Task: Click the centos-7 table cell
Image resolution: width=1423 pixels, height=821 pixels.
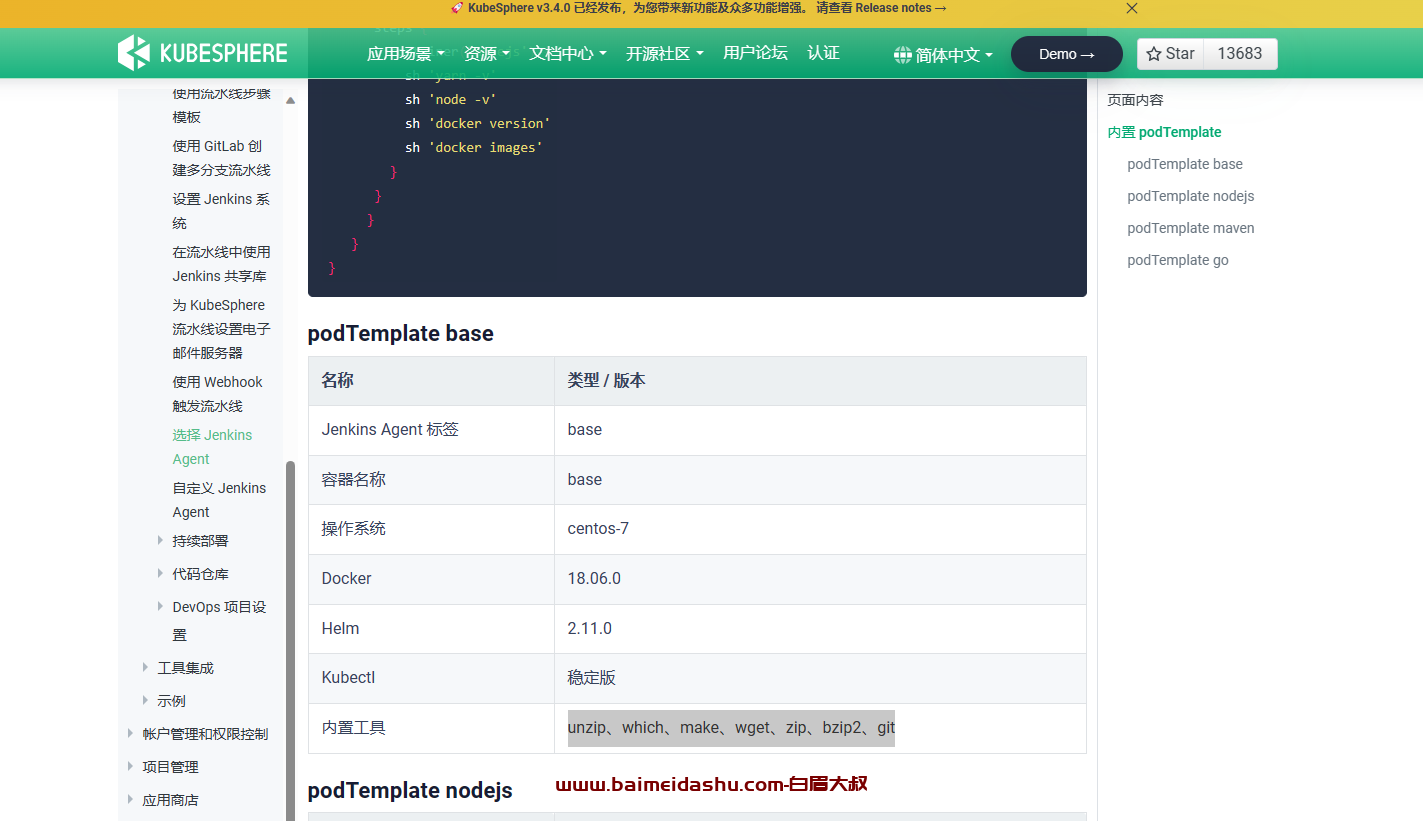Action: click(x=820, y=529)
